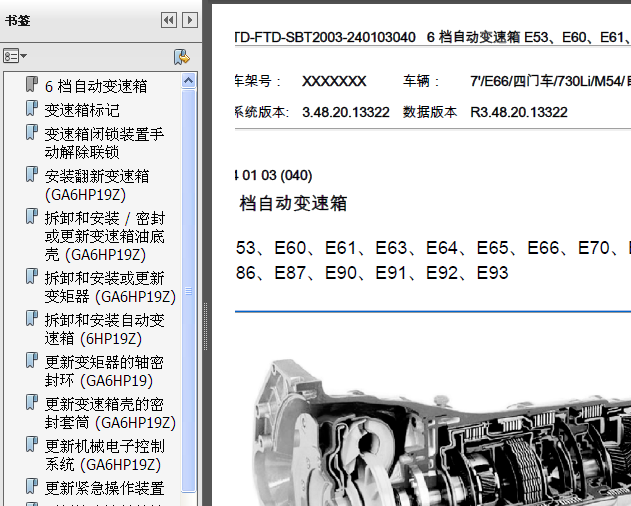The width and height of the screenshot is (631, 506).
Task: Click the model list line containing 'E60、E61、E63'
Action: [433, 248]
